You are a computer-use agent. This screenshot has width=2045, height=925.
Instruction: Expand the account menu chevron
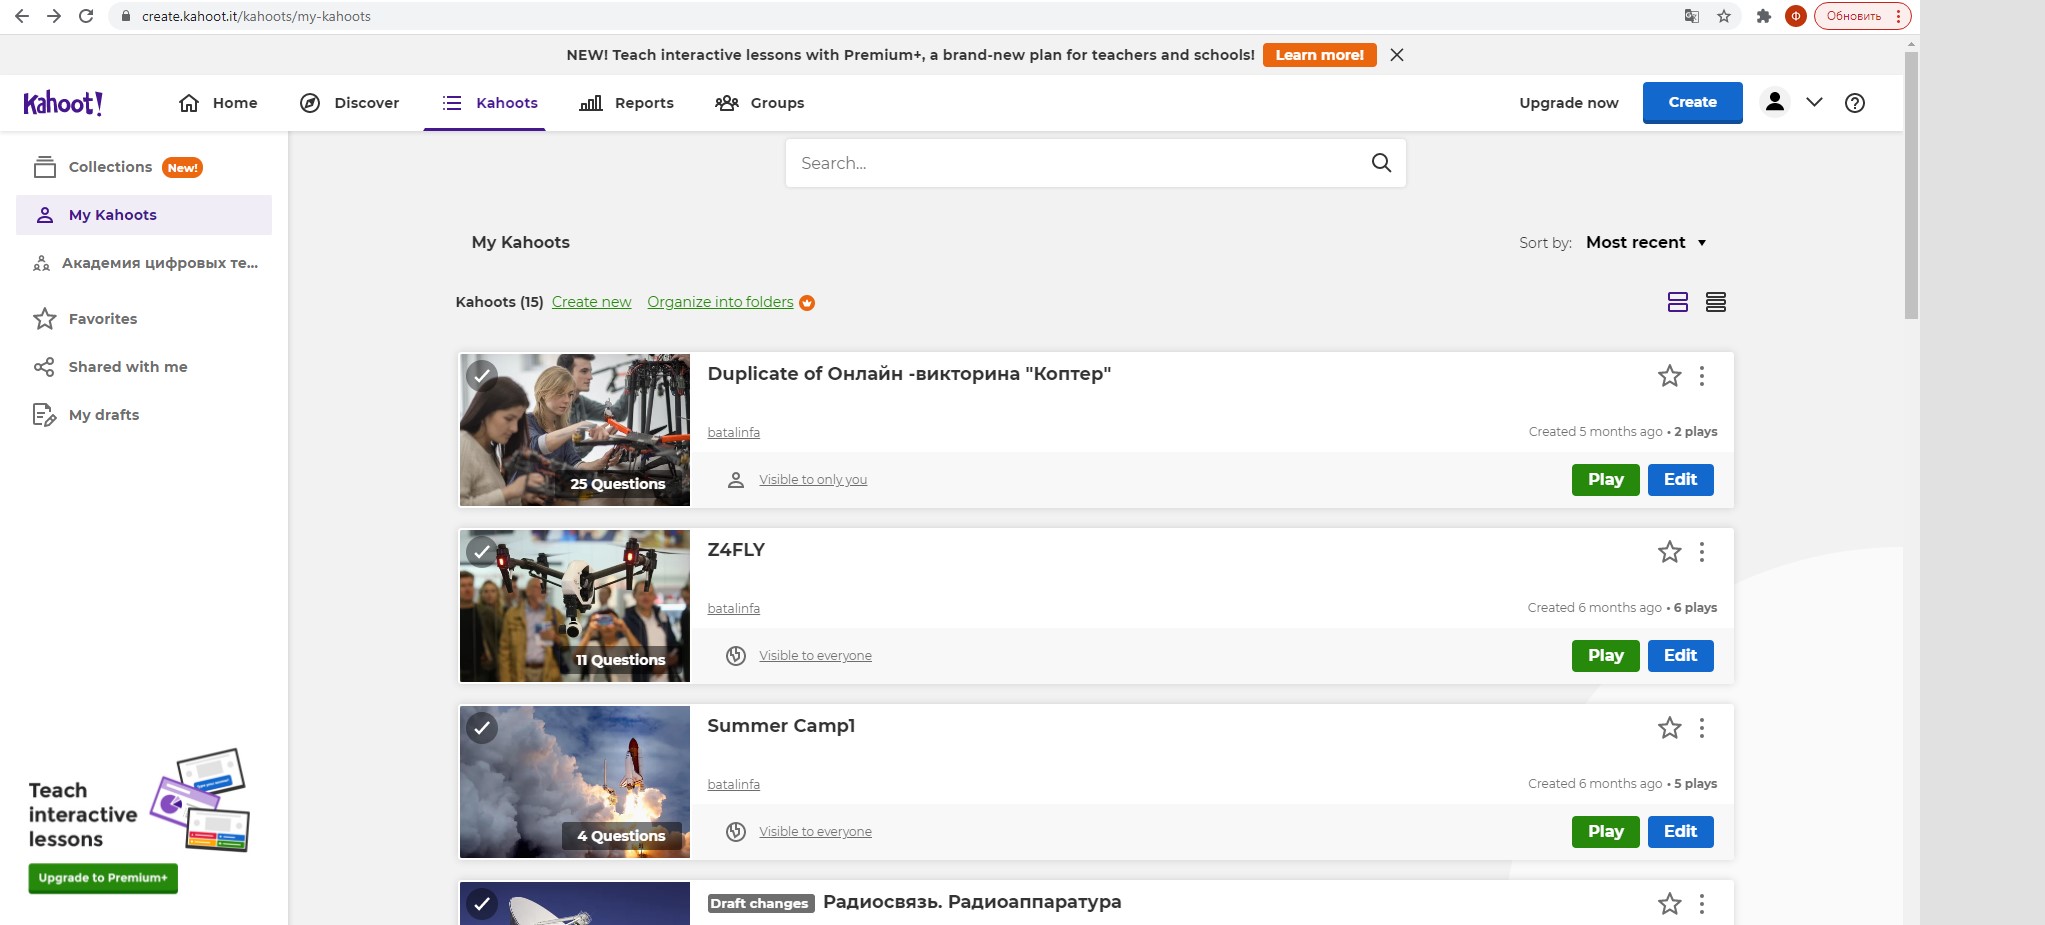pyautogui.click(x=1814, y=102)
